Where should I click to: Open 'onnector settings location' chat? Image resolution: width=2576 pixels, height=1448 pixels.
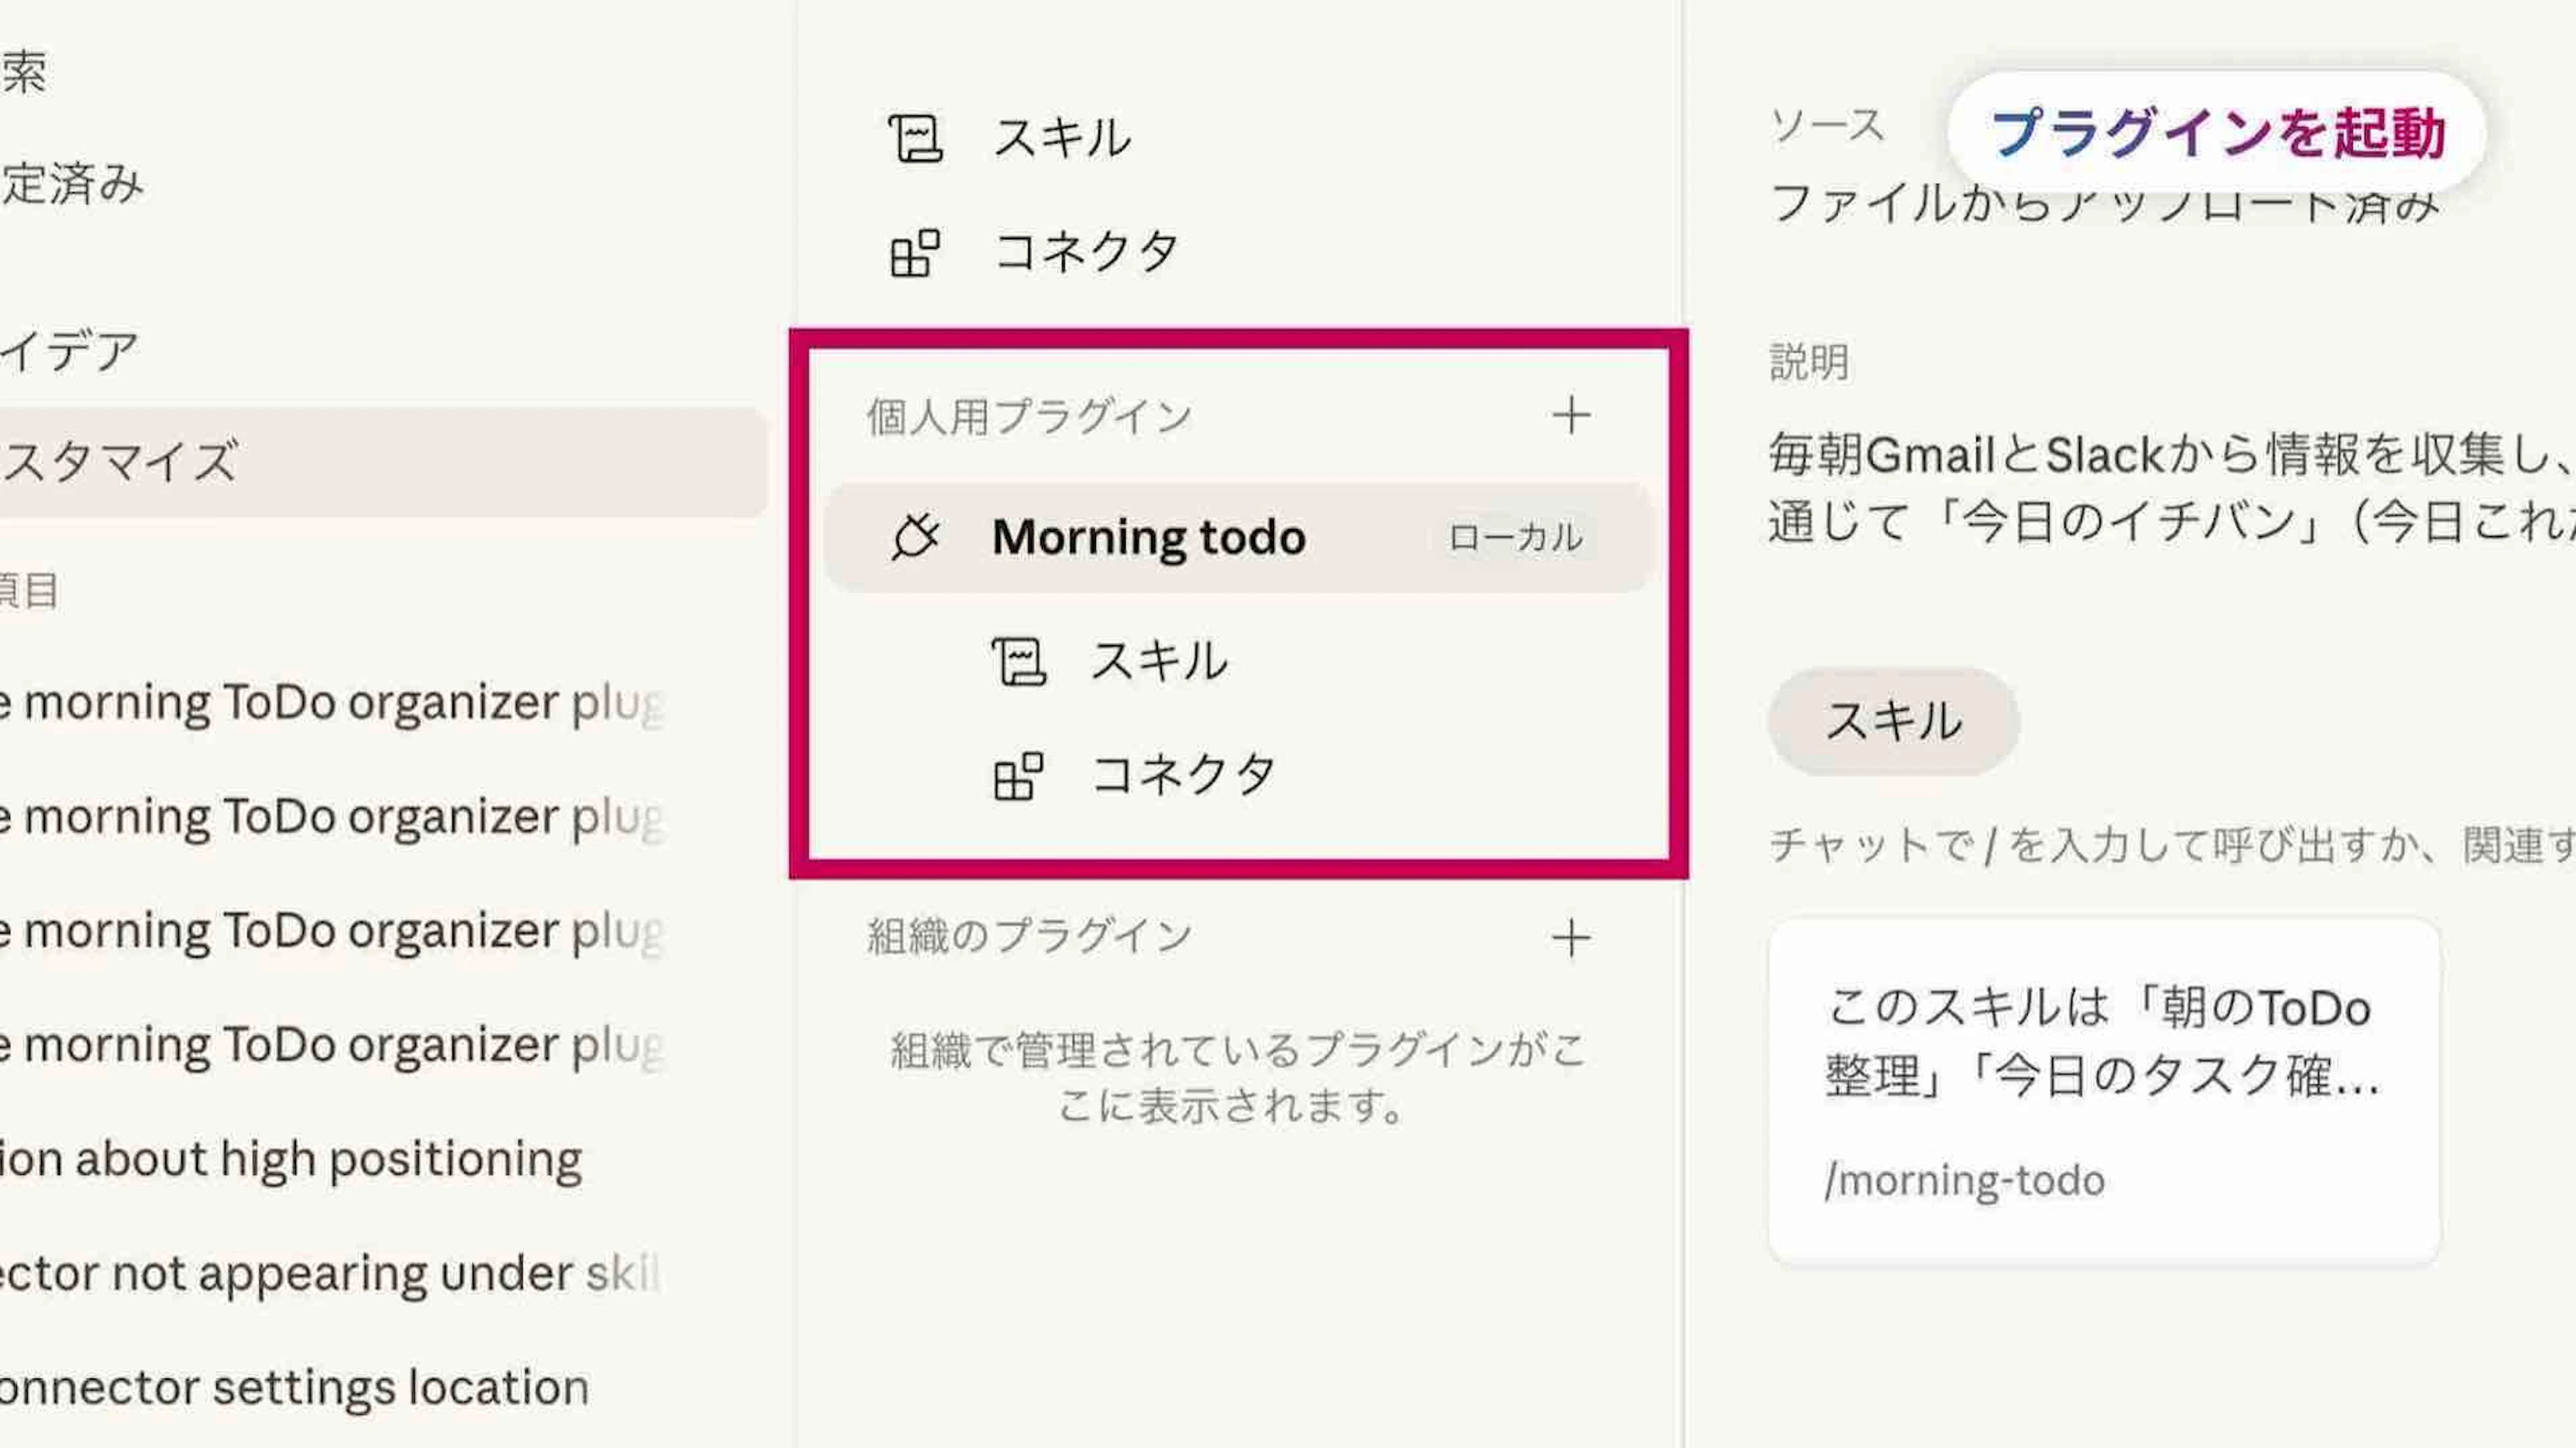tap(295, 1387)
